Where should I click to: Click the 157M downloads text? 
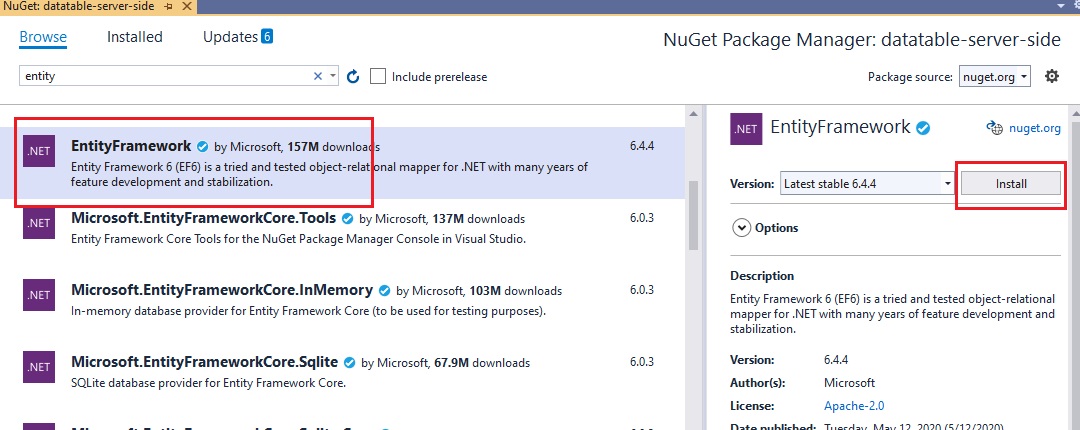pos(333,147)
